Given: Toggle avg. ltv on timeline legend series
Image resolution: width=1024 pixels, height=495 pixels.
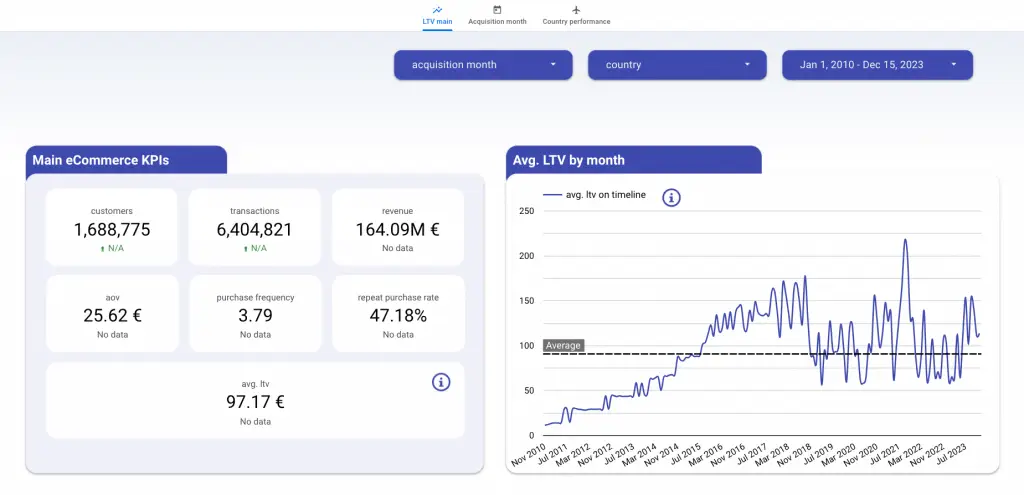Looking at the screenshot, I should coord(594,195).
